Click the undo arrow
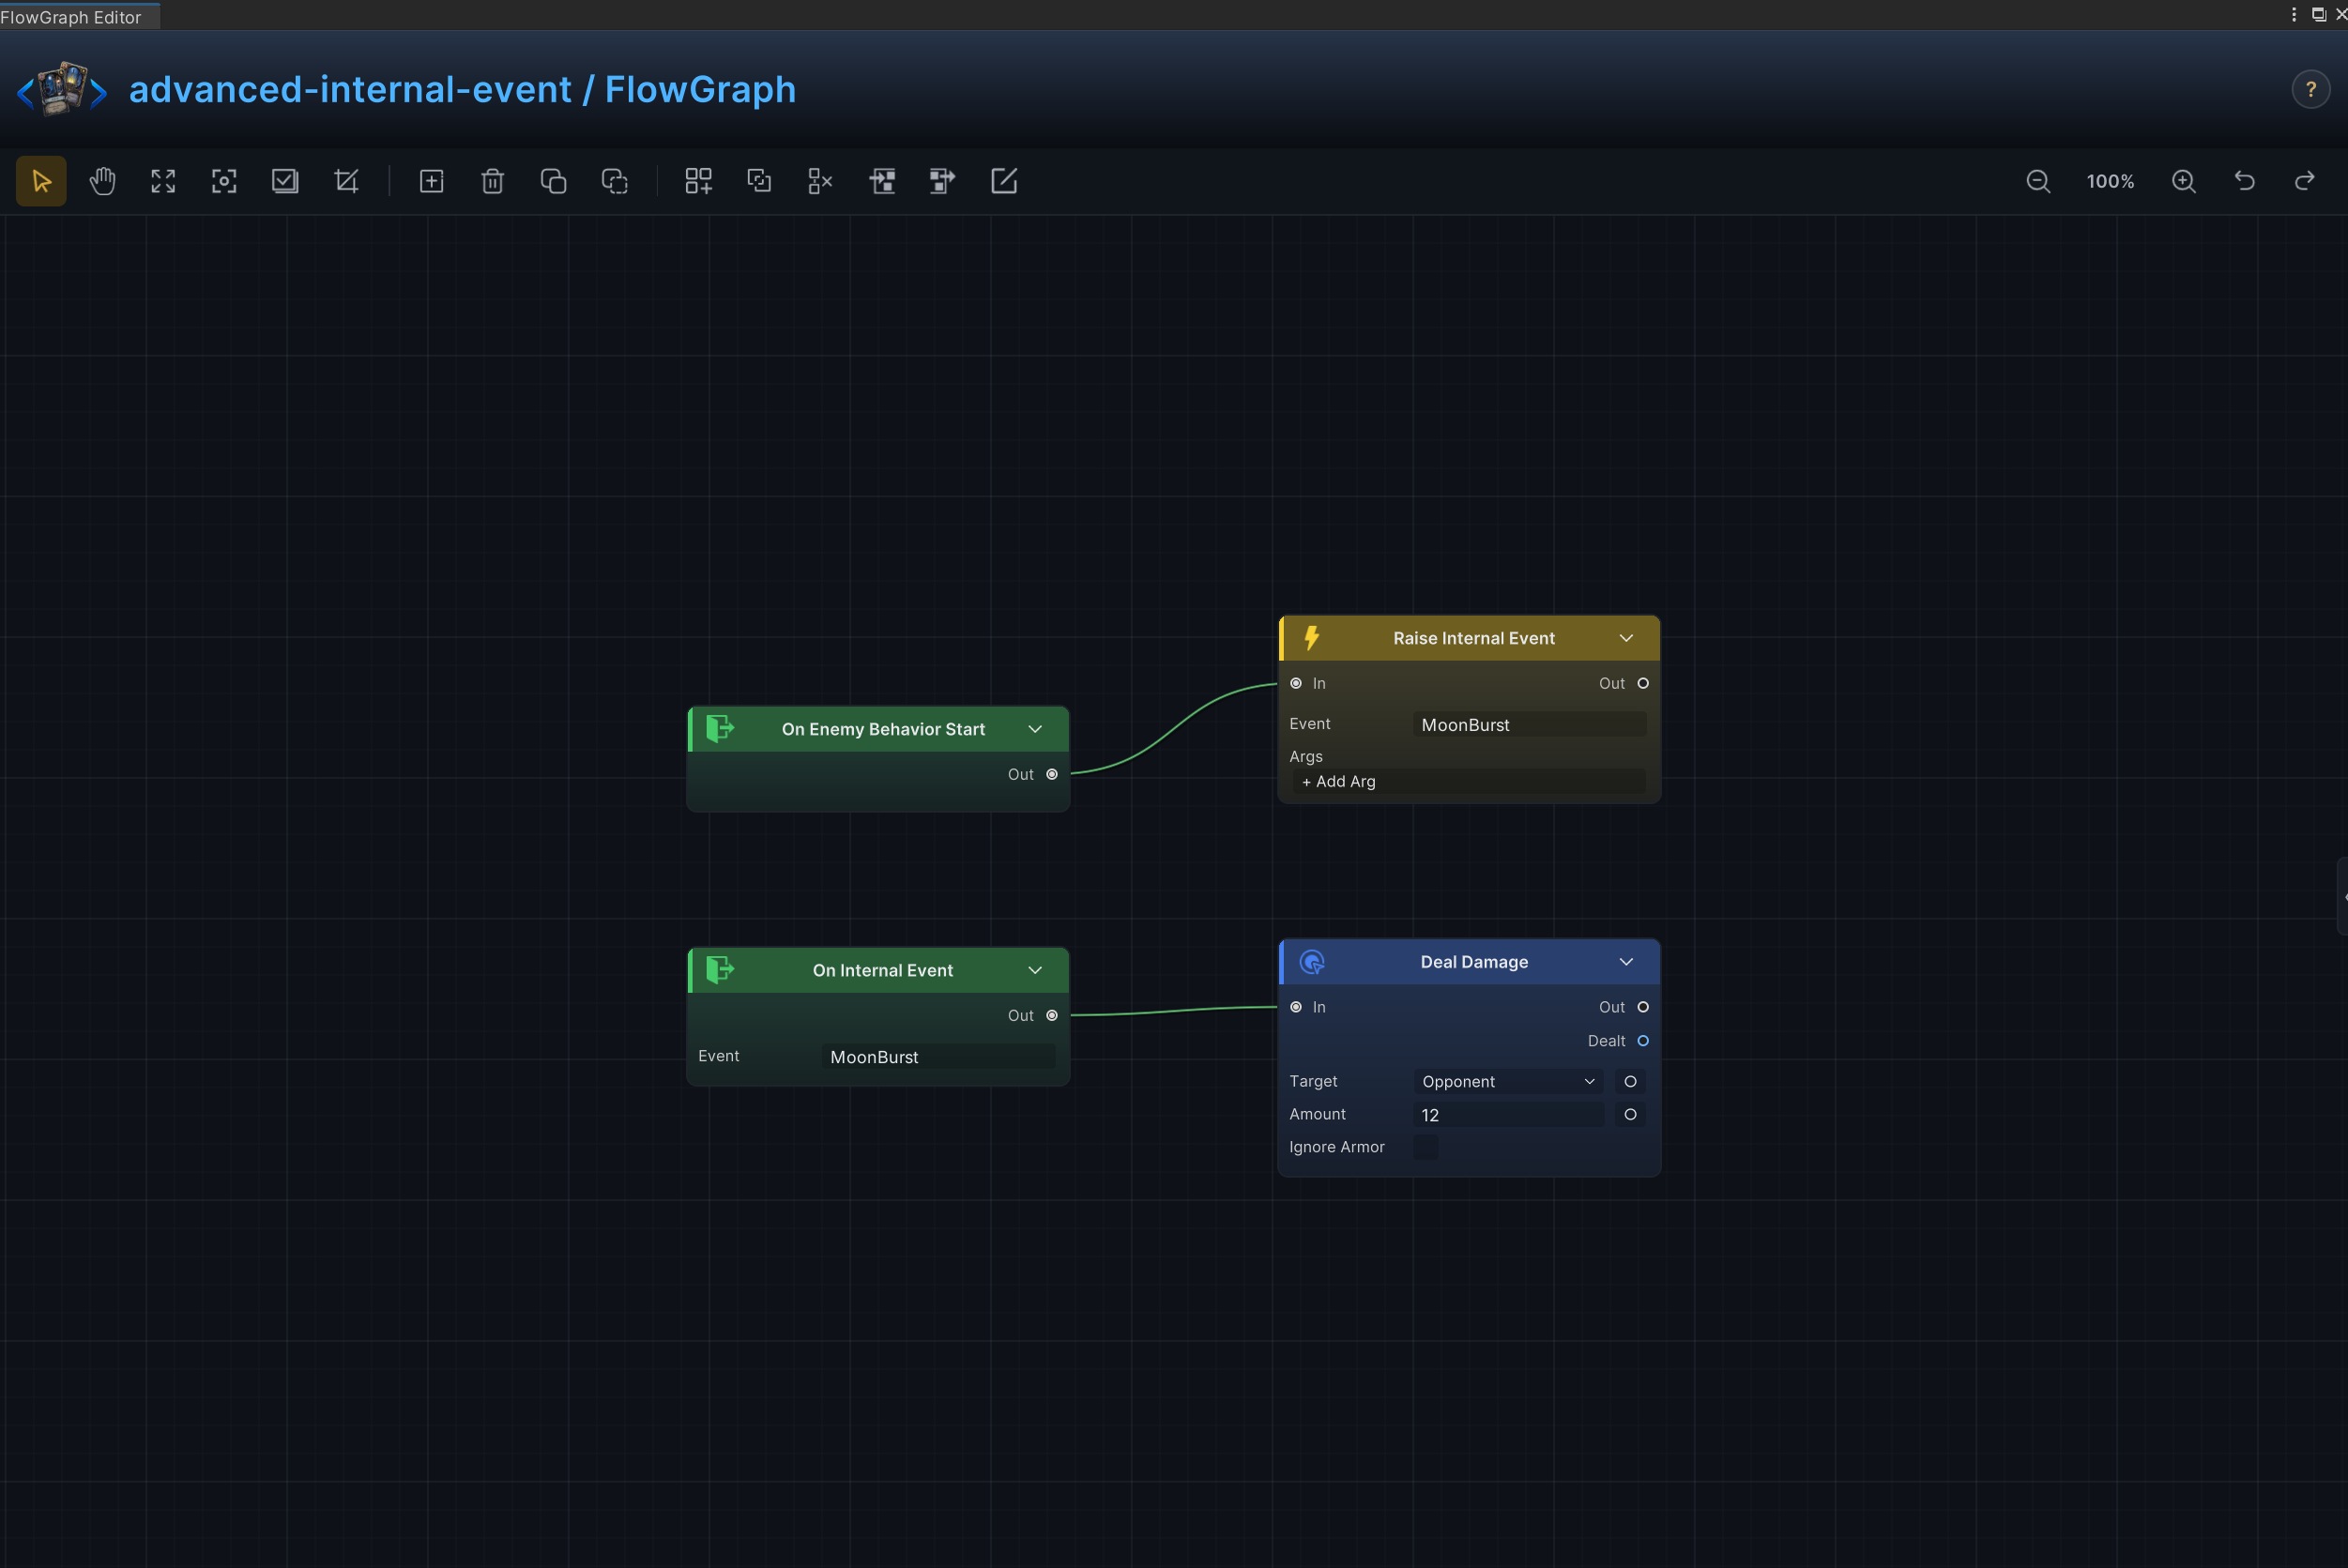The height and width of the screenshot is (1568, 2348). pos(2245,181)
